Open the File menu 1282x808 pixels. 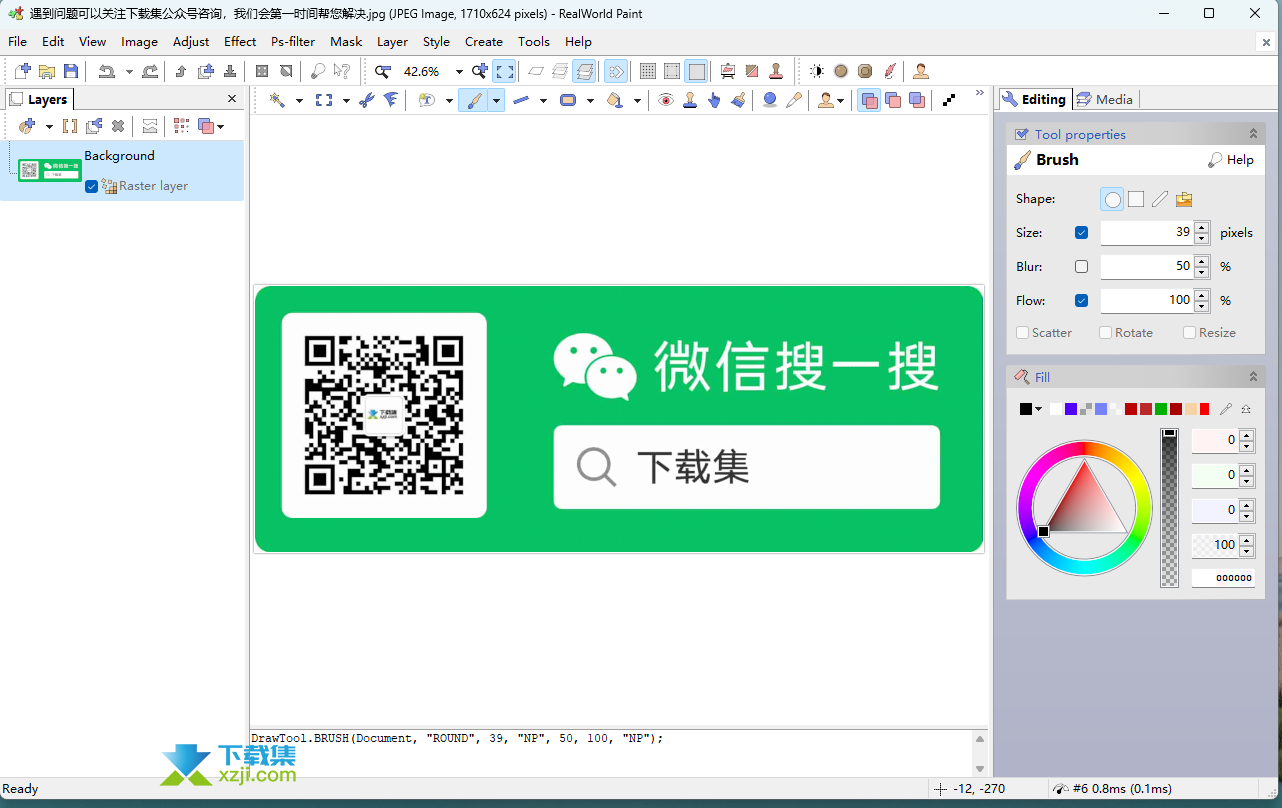tap(17, 42)
